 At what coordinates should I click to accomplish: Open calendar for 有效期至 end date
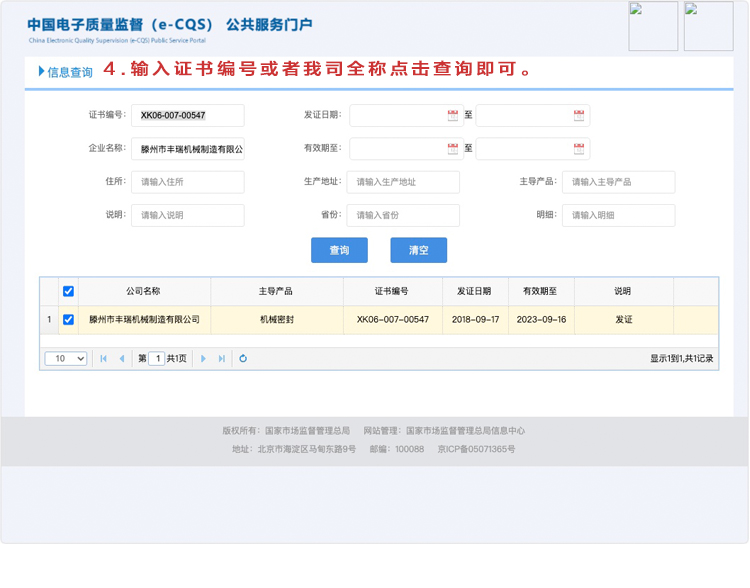[x=578, y=150]
